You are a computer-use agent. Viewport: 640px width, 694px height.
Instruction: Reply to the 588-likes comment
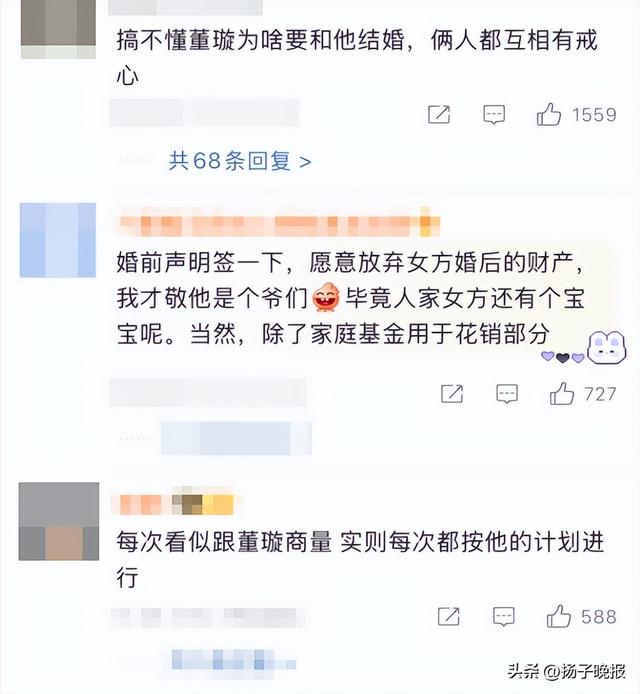point(503,616)
